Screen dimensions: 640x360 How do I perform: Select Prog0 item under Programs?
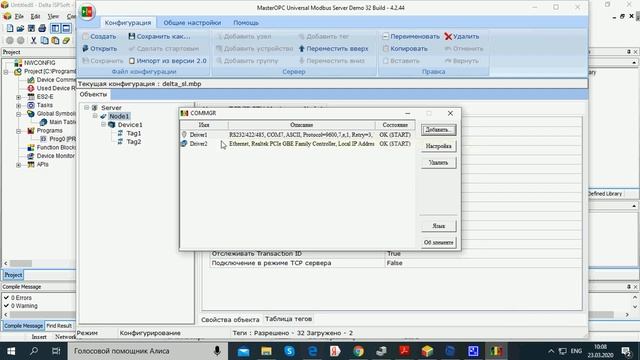click(58, 139)
